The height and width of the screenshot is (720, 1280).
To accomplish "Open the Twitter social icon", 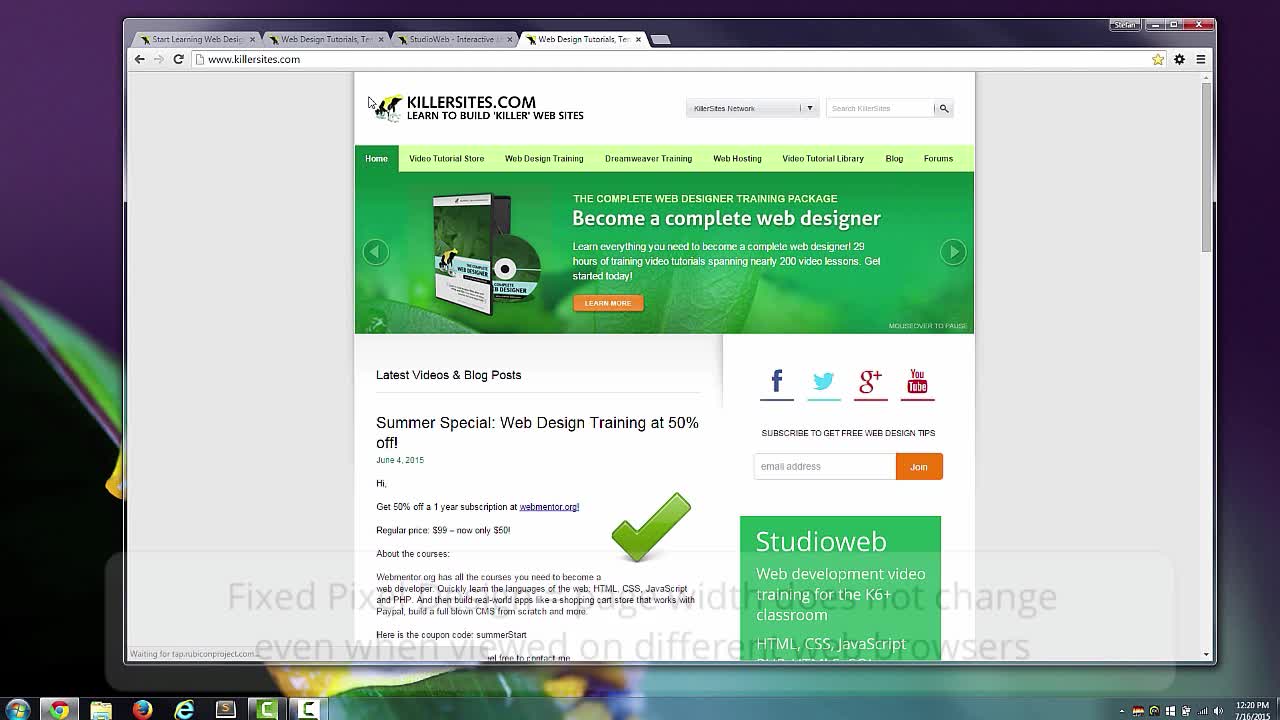I will tap(823, 382).
